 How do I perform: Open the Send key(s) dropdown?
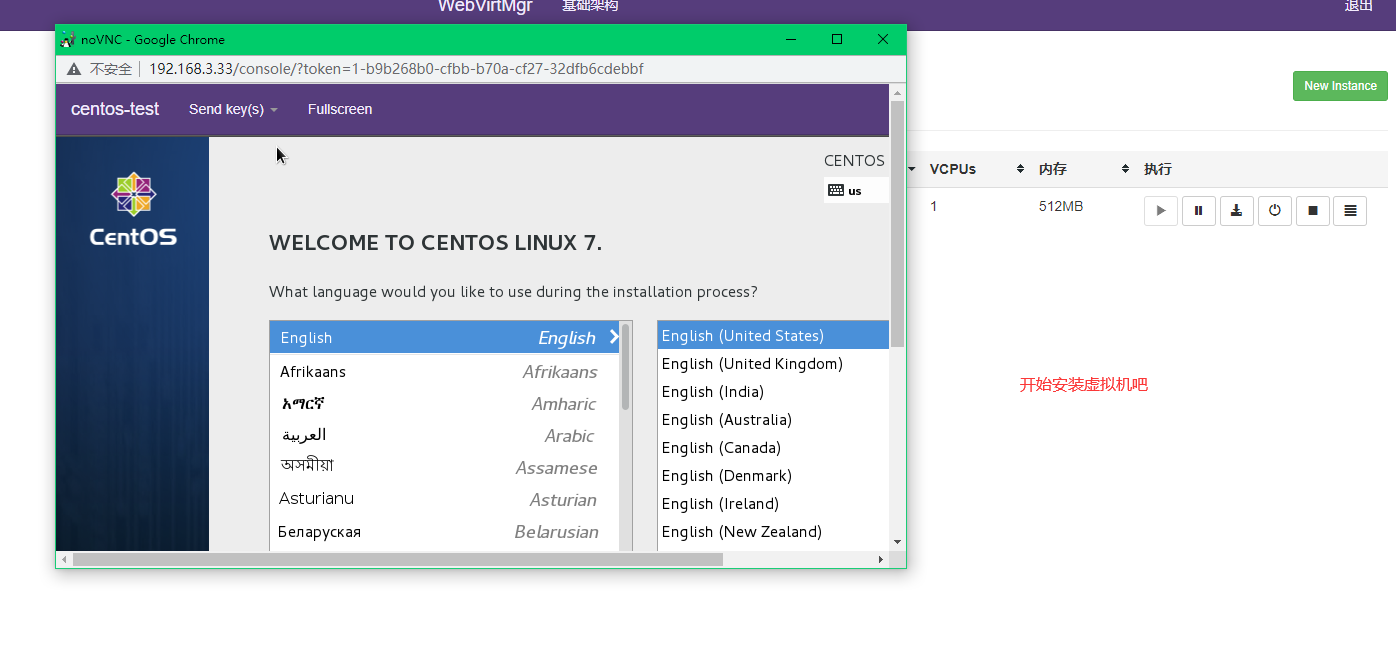233,109
